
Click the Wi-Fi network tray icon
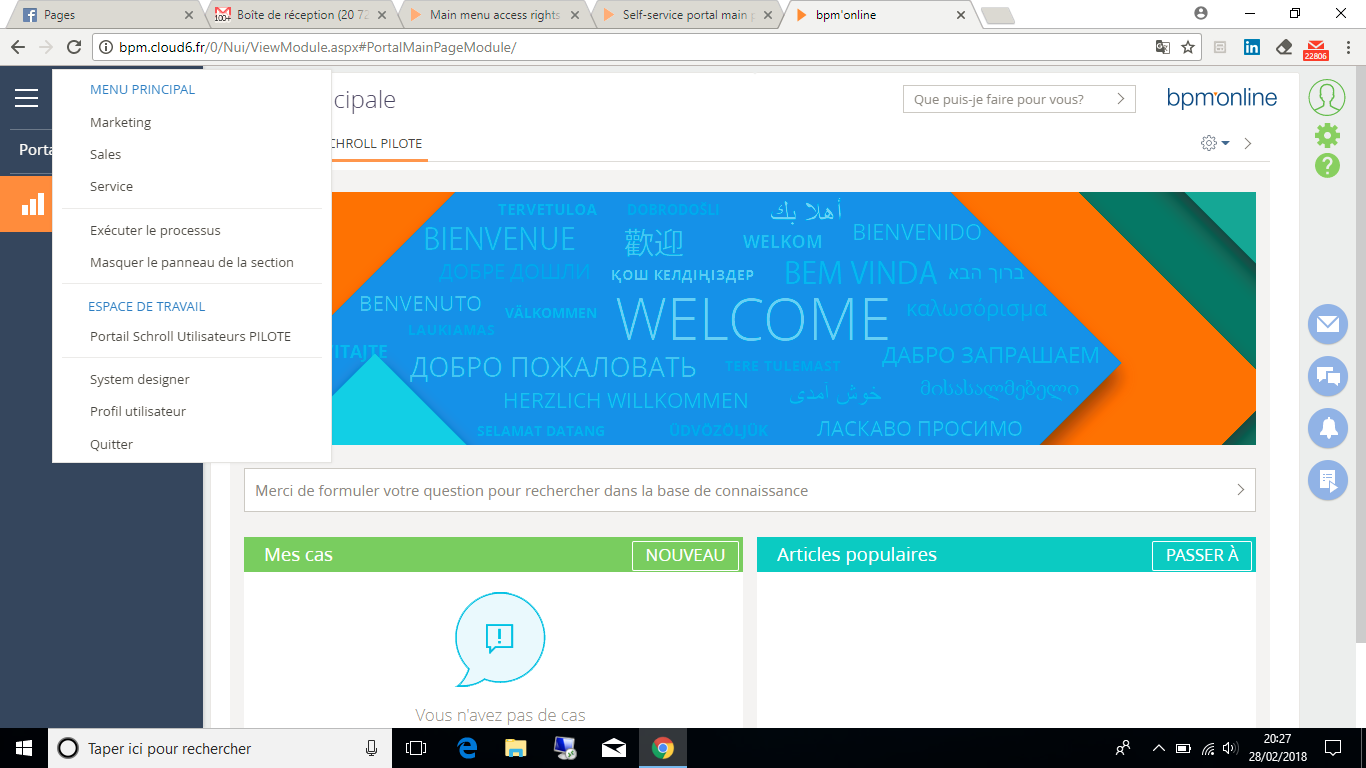click(1208, 748)
